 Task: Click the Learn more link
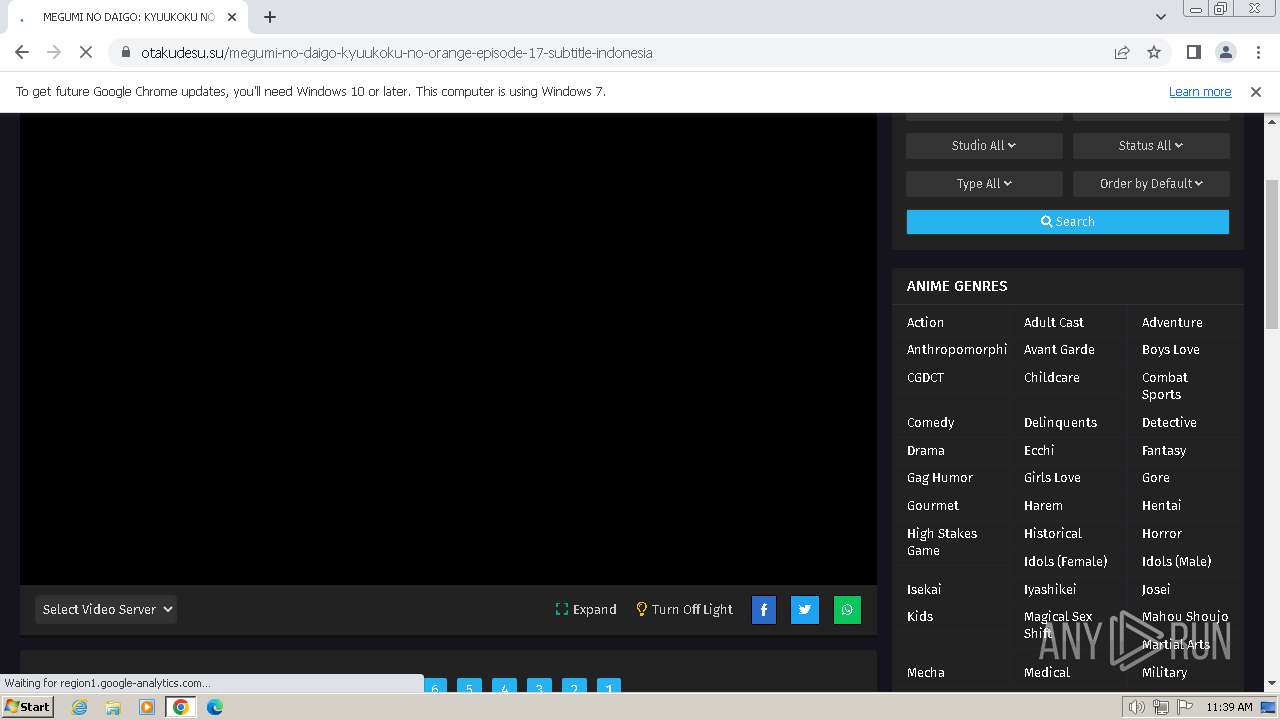pos(1200,91)
